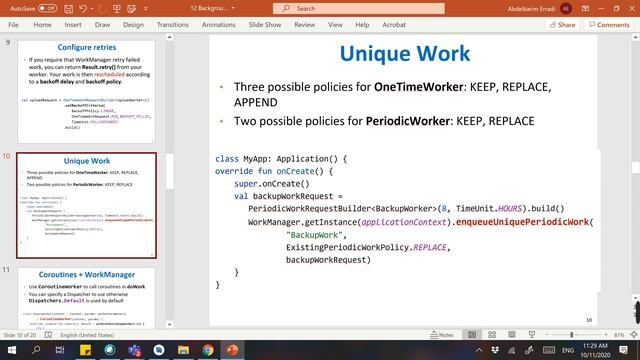
Task: Show hidden system tray icons
Action: click(479, 350)
